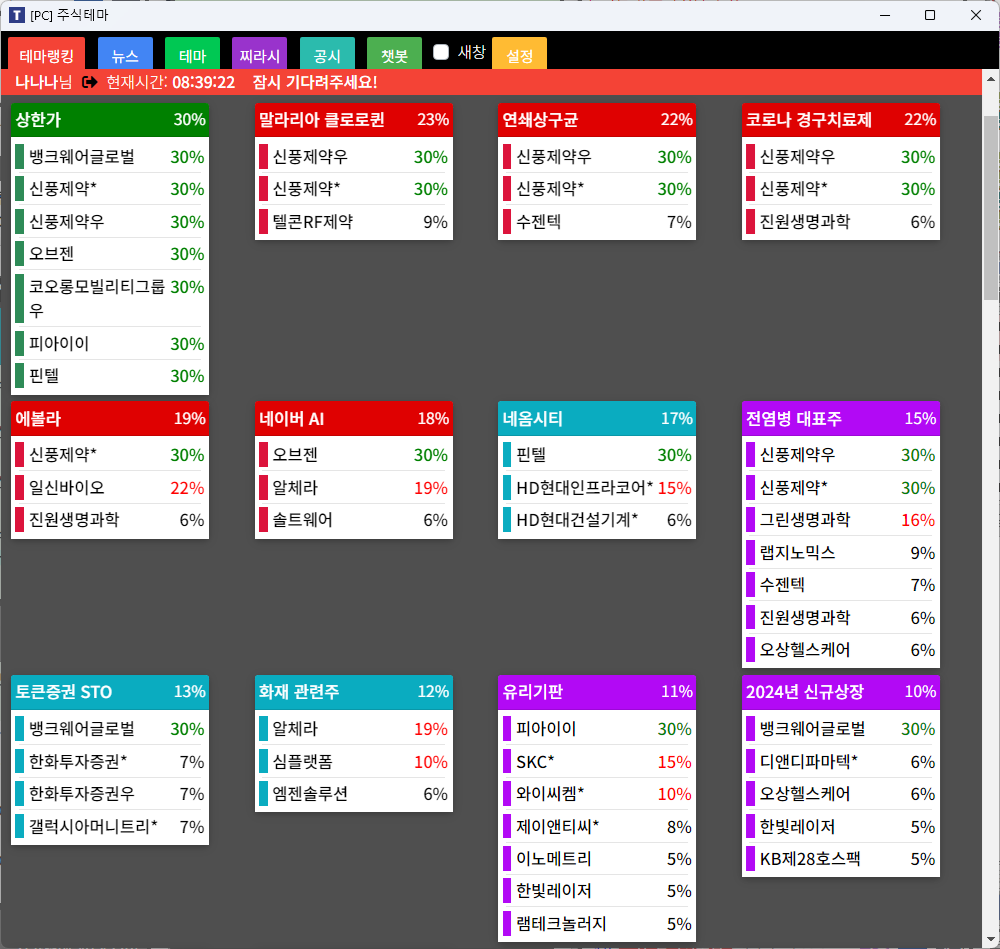Select HD현대인프라코어* in 네옴시티 card
This screenshot has width=1000, height=949.
click(597, 488)
